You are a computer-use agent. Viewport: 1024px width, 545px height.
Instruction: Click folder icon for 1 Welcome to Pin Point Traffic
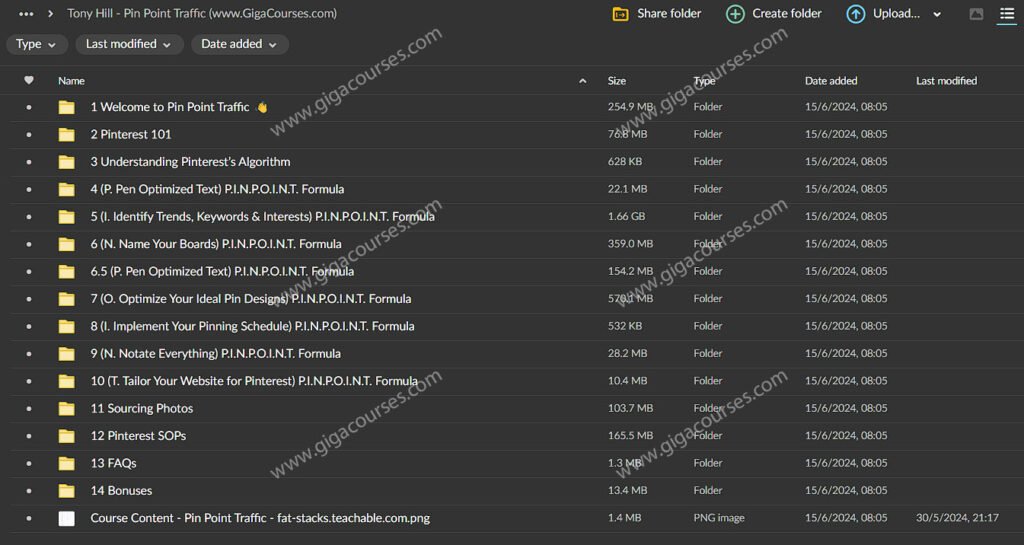(x=67, y=107)
